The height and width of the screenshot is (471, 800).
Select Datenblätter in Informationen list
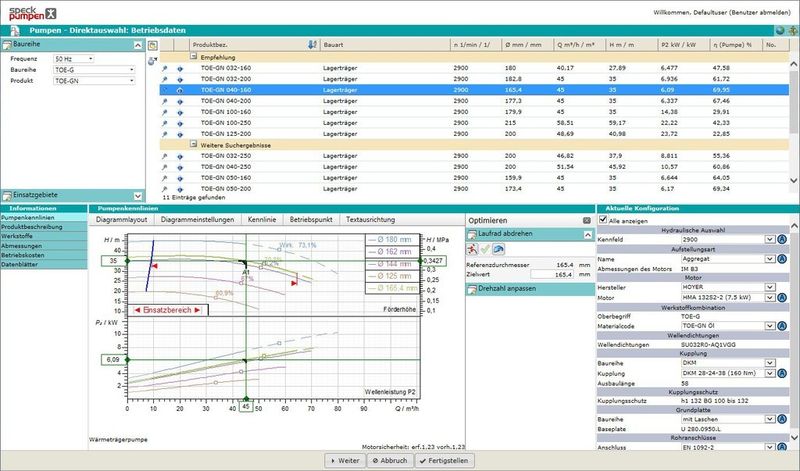click(x=44, y=264)
